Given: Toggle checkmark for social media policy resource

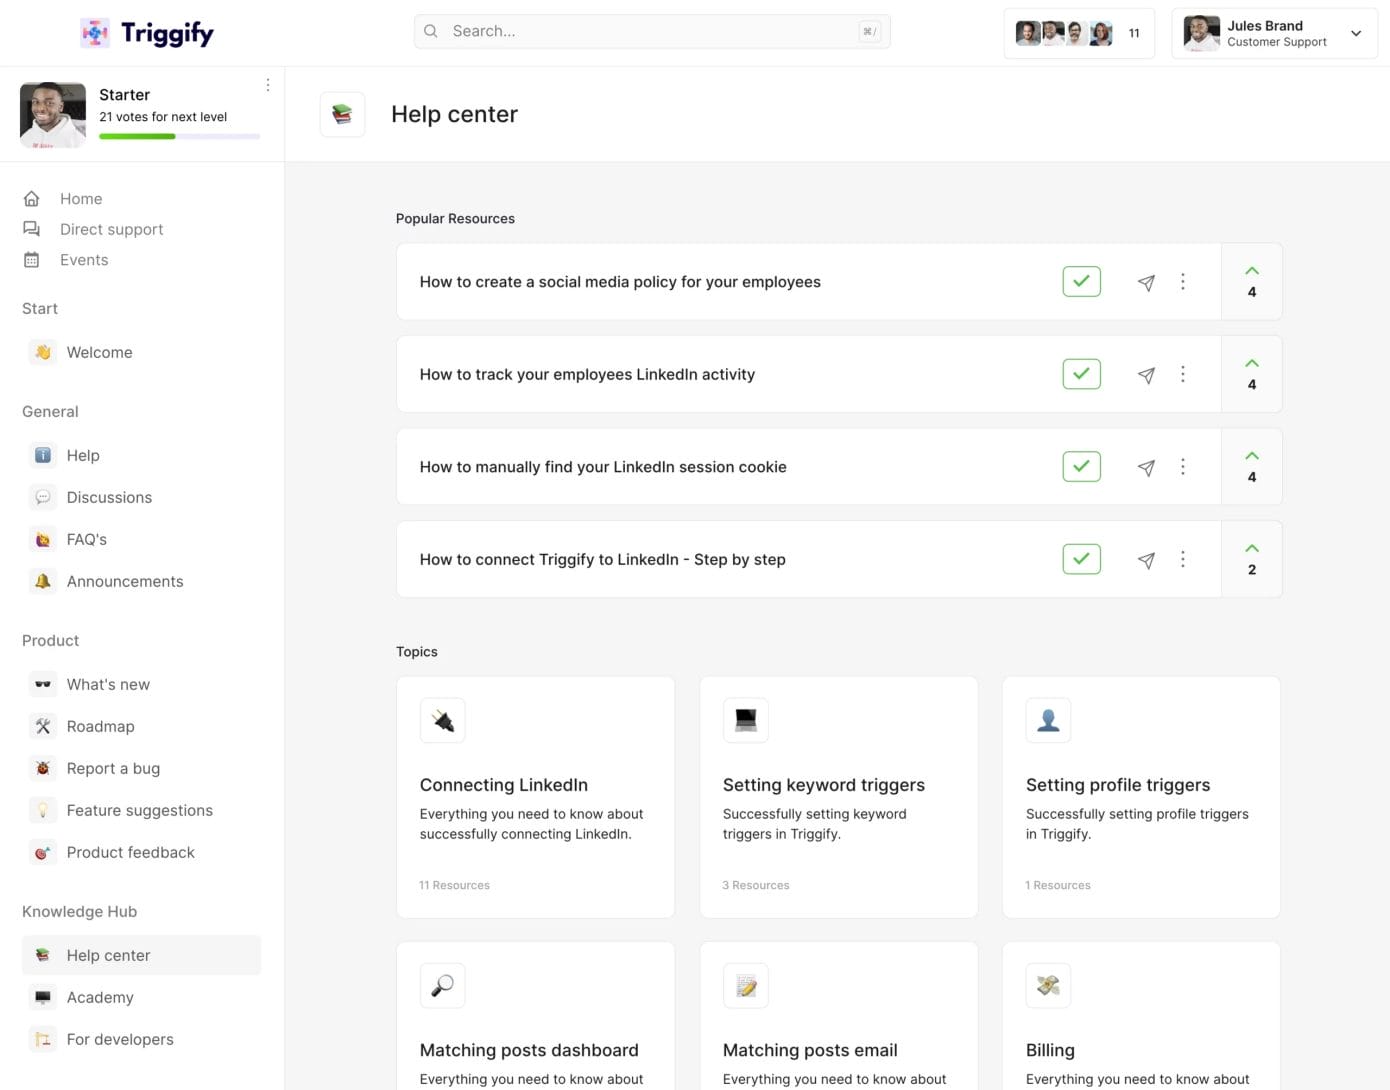Looking at the screenshot, I should 1081,282.
